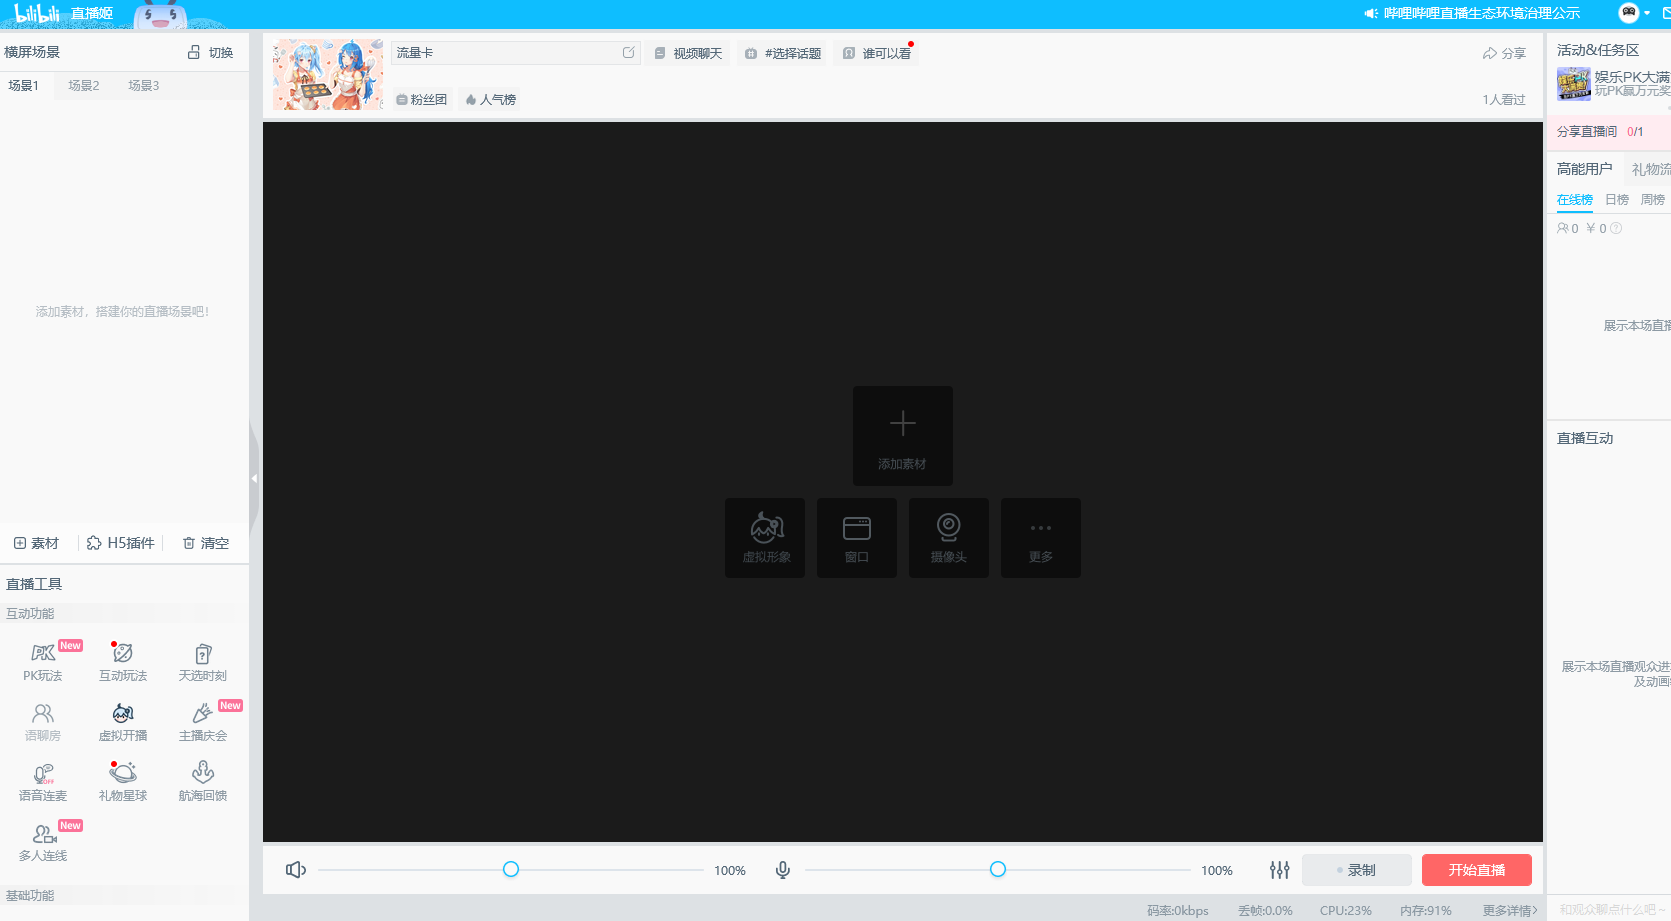Open the 娱乐PK activity banner
Viewport: 1671px width, 921px height.
pyautogui.click(x=1614, y=83)
